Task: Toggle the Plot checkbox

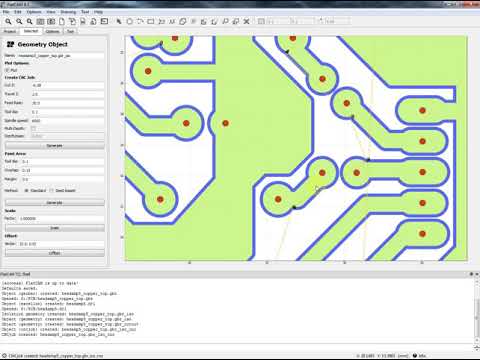Action: [x=7, y=70]
